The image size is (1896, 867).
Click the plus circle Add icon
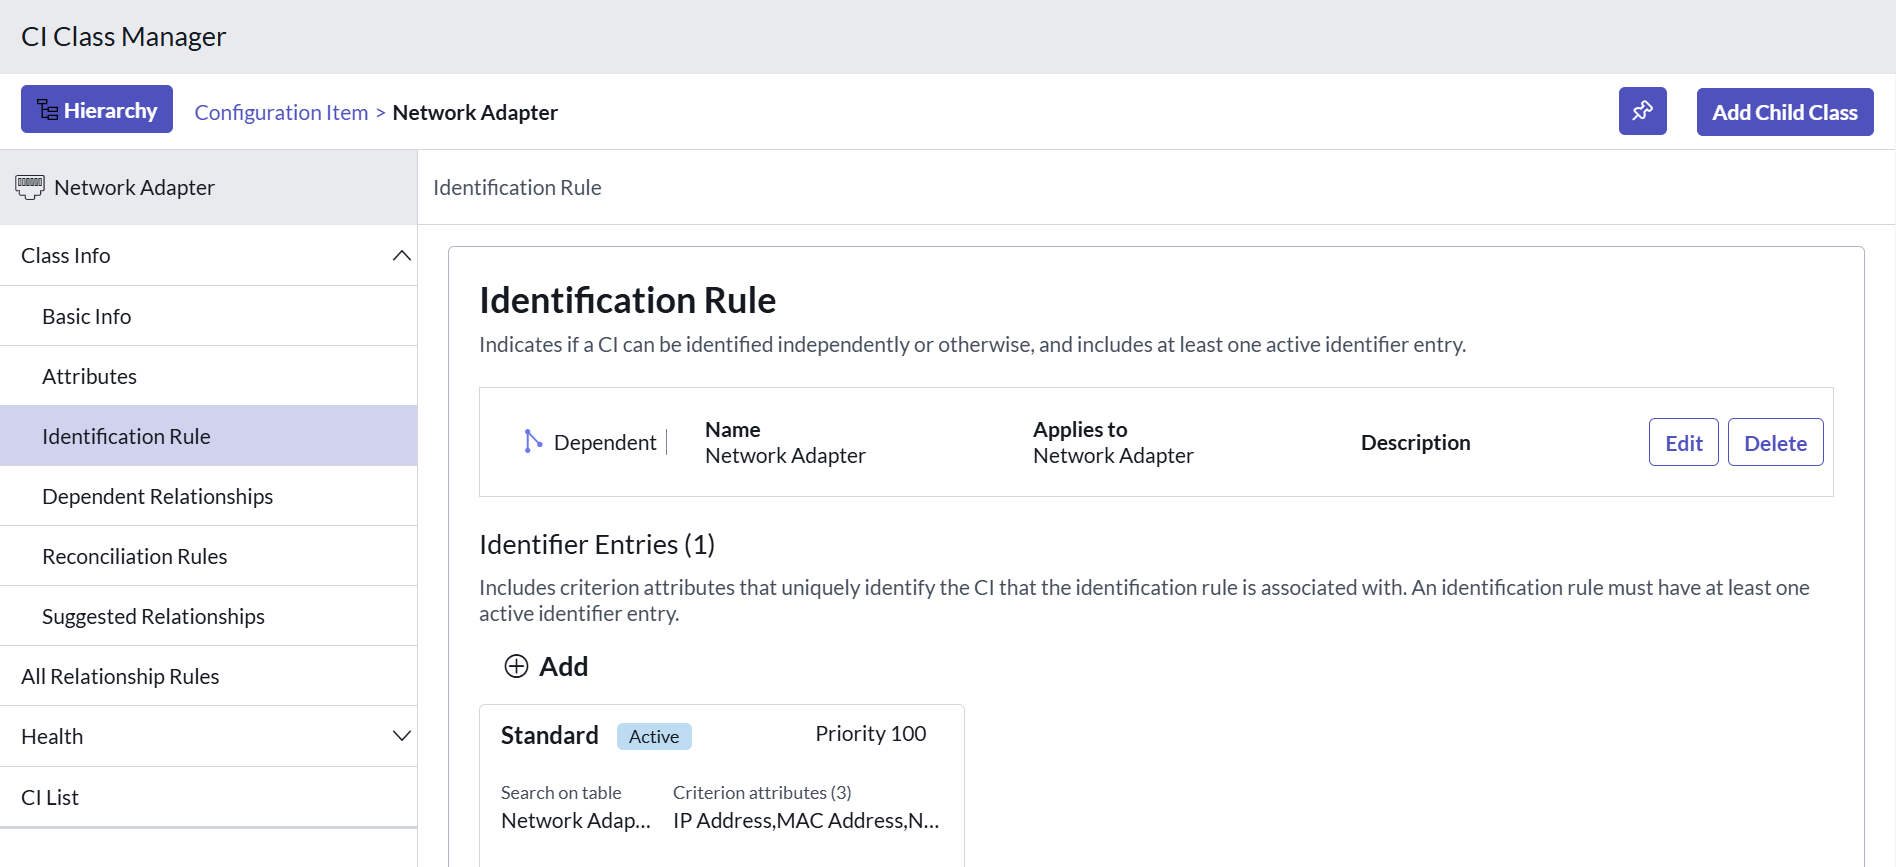516,666
